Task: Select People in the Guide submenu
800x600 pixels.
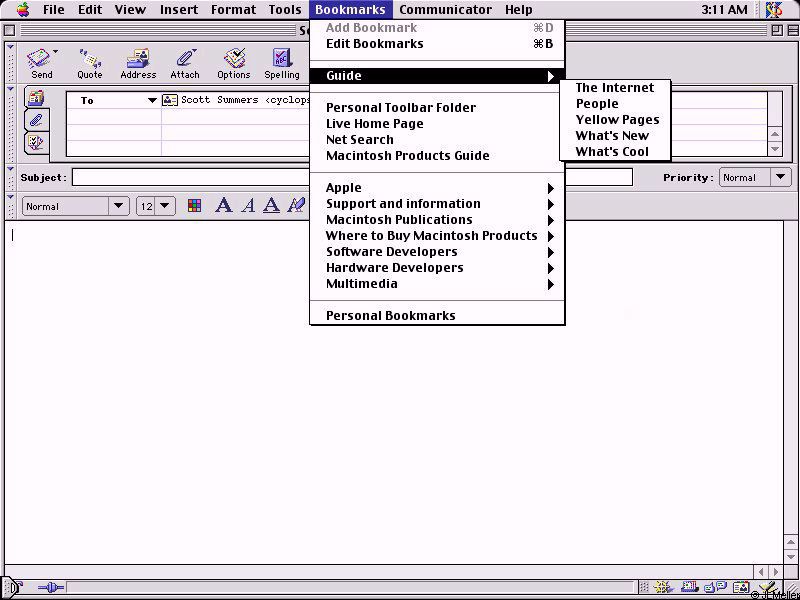Action: pyautogui.click(x=615, y=104)
